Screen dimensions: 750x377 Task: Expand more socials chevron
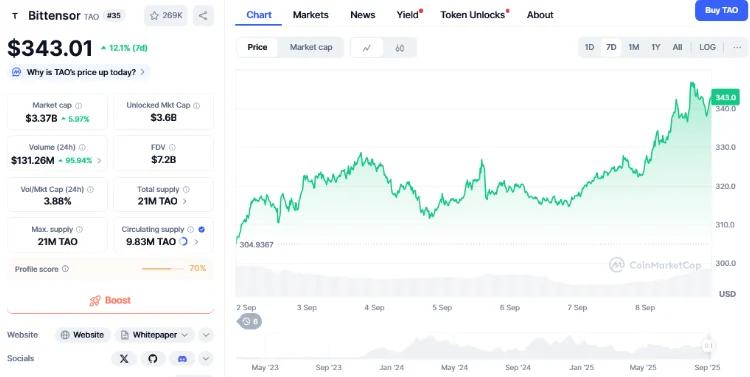click(206, 359)
